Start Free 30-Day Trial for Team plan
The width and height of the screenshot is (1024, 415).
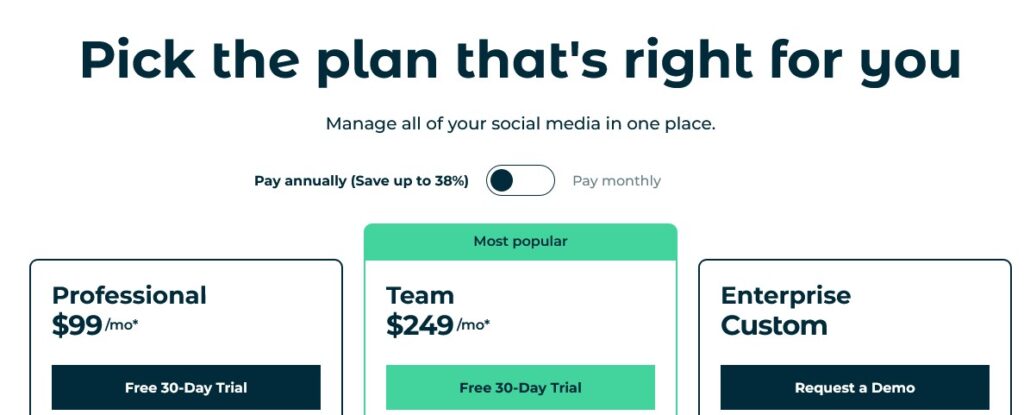520,388
